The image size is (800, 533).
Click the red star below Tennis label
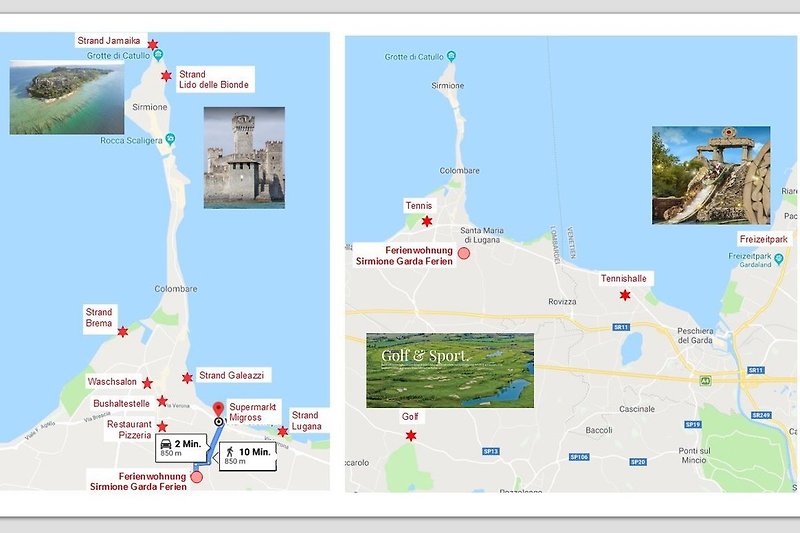427,221
